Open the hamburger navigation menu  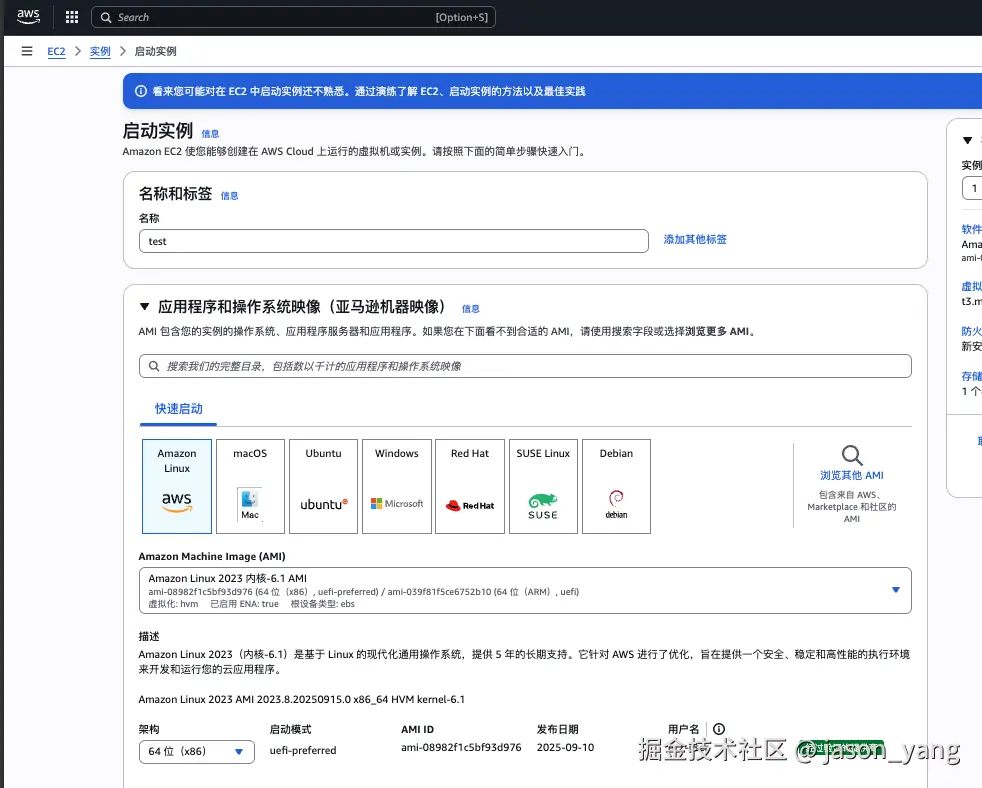[27, 51]
